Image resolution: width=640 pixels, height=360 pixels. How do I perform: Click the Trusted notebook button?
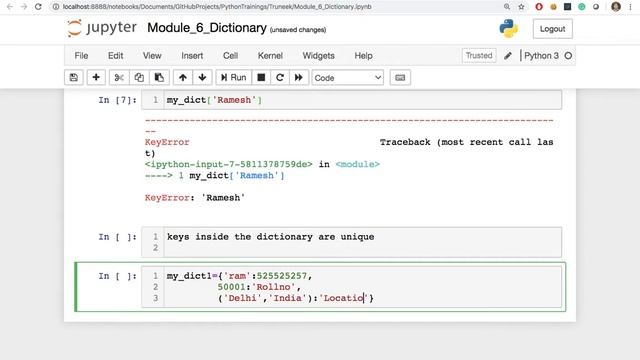[x=479, y=56]
